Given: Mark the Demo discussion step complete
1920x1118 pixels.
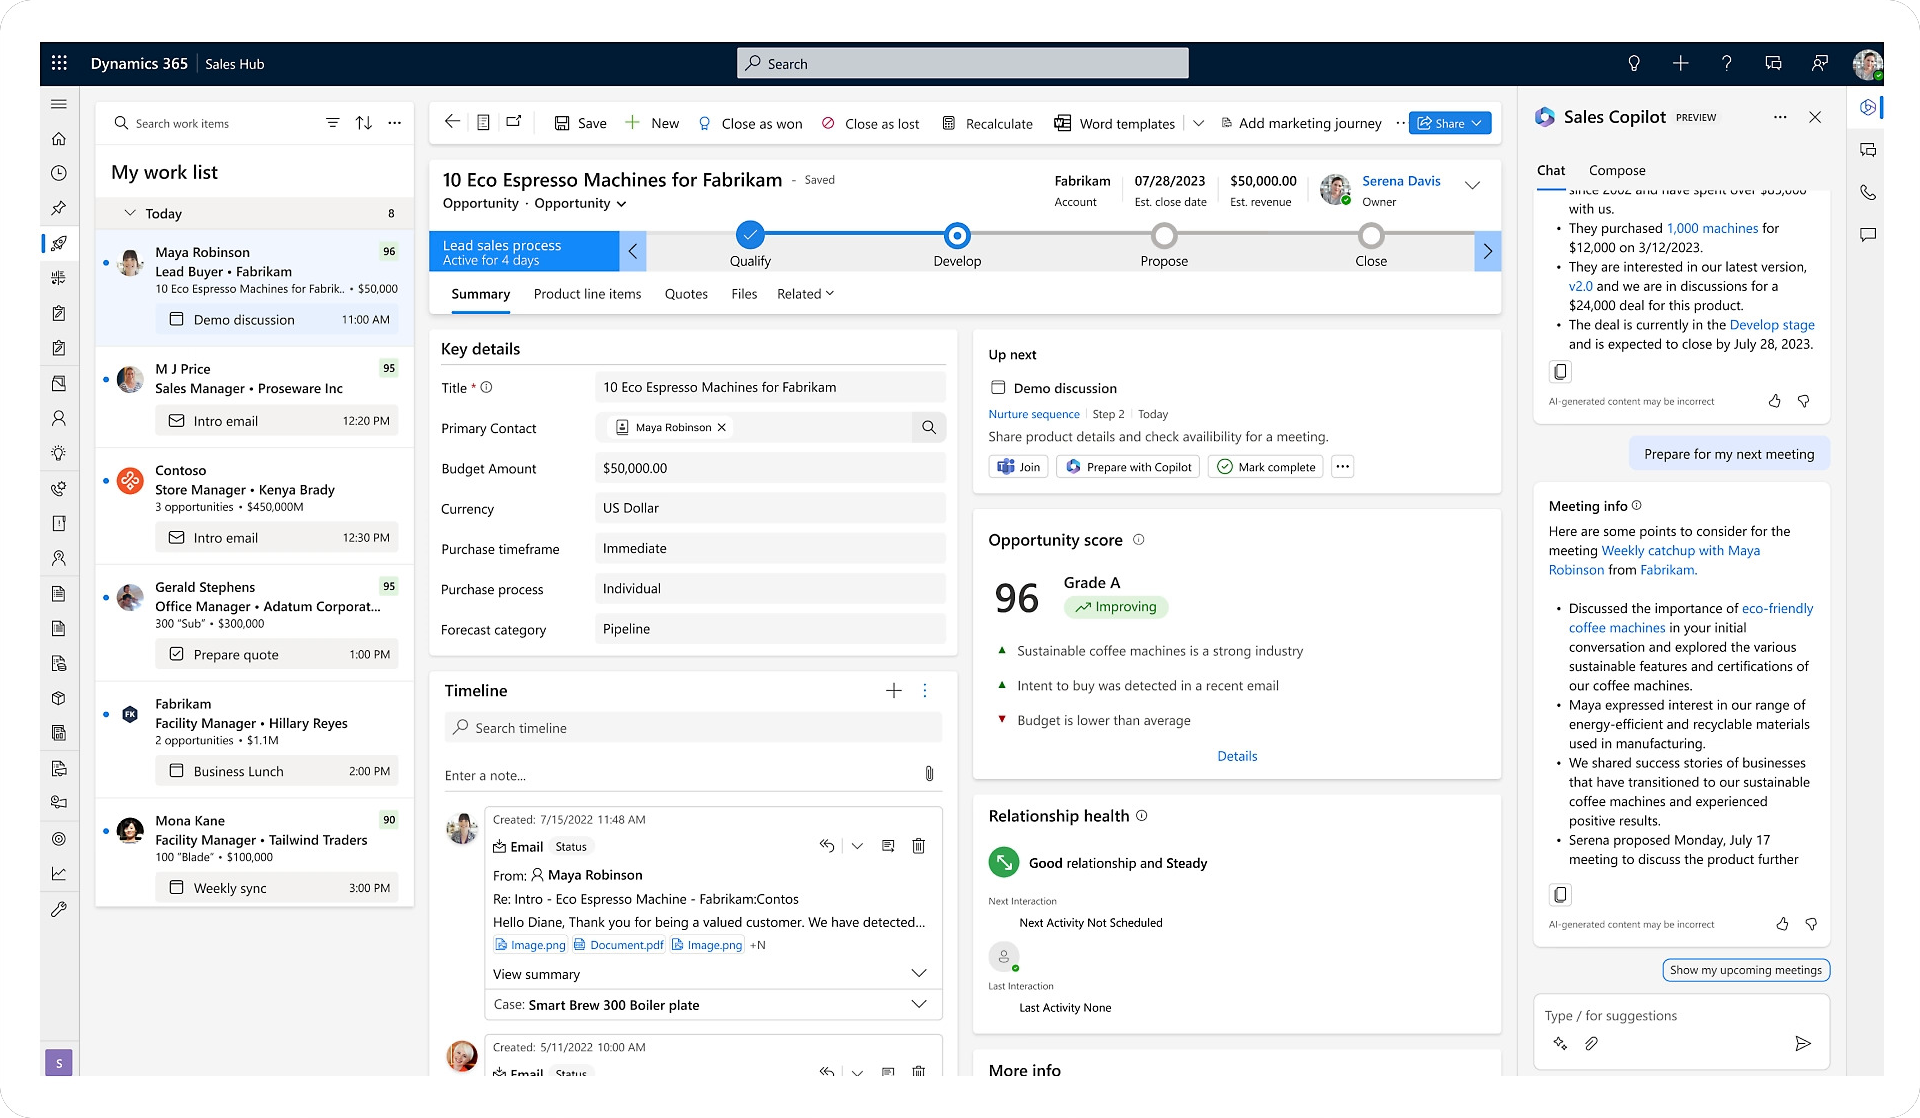Looking at the screenshot, I should tap(1265, 466).
